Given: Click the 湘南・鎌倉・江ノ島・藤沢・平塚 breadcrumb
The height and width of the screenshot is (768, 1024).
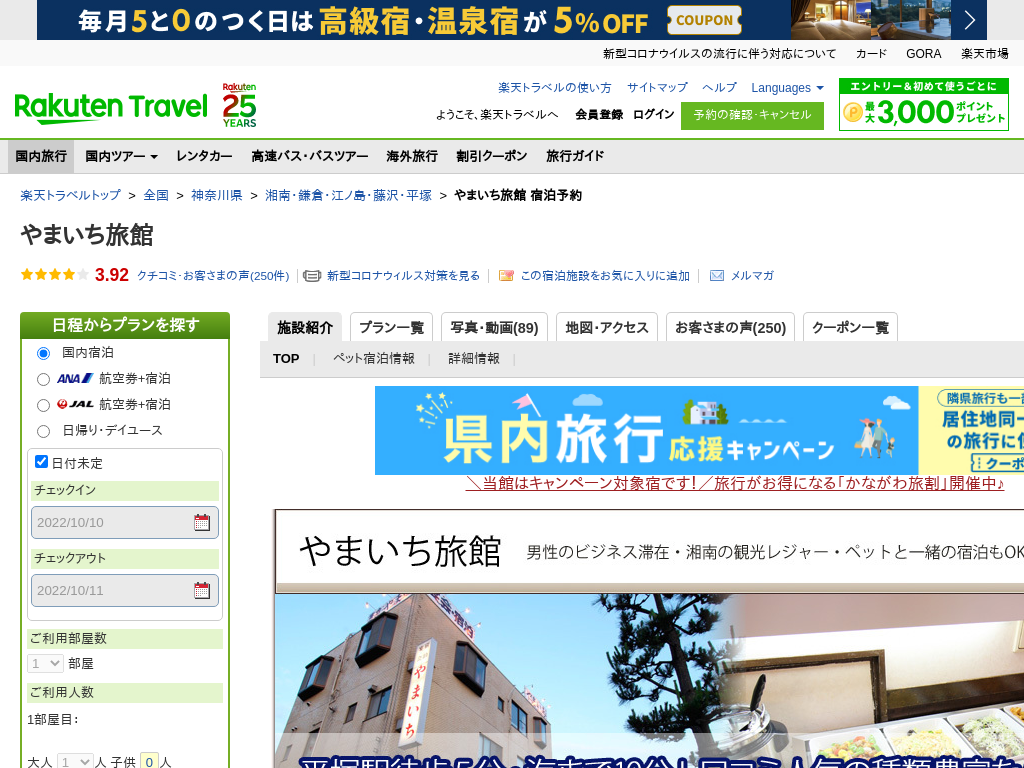Looking at the screenshot, I should click(349, 195).
